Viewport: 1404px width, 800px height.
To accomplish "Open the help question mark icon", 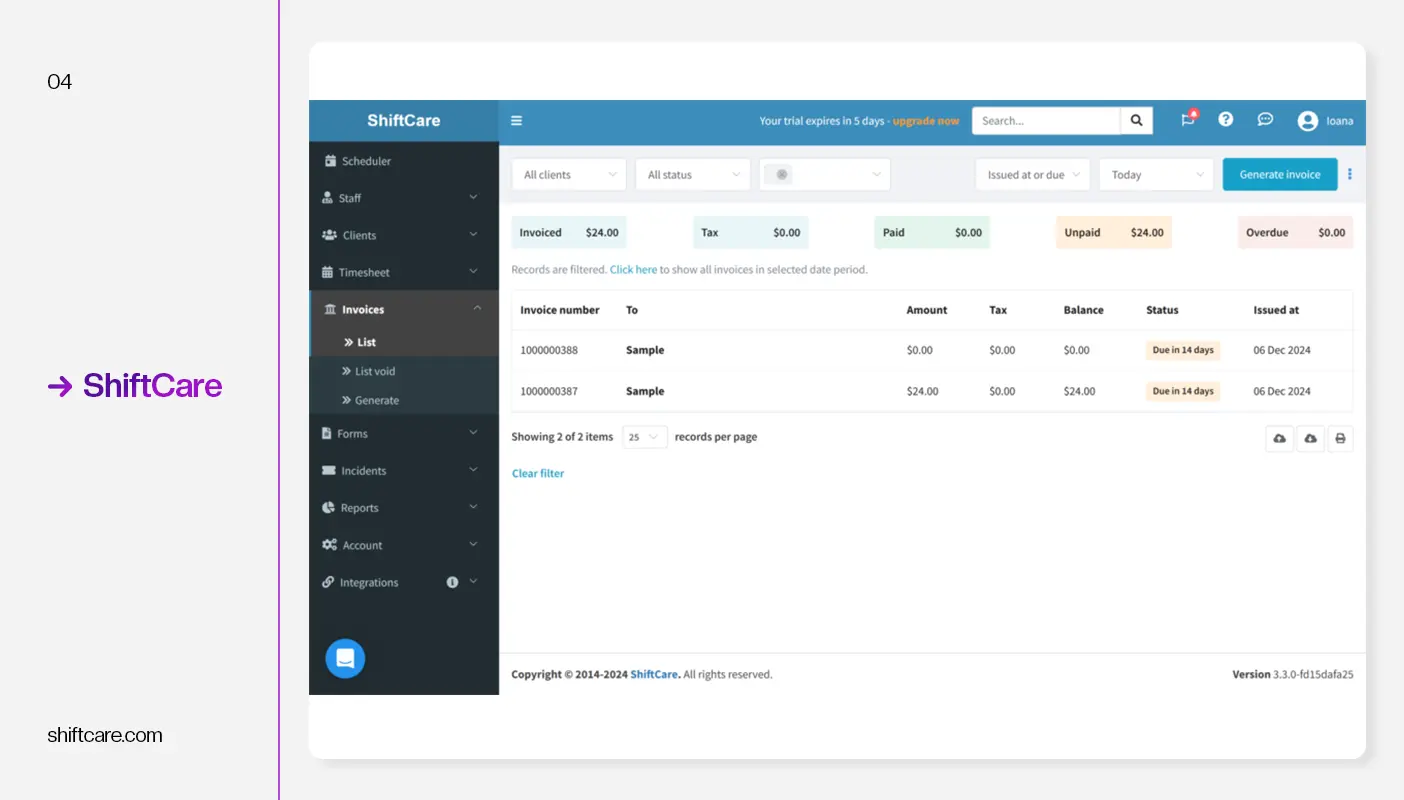I will point(1225,119).
